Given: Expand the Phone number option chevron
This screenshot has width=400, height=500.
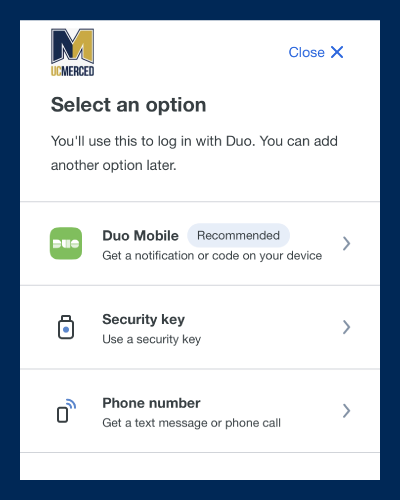Looking at the screenshot, I should [347, 411].
